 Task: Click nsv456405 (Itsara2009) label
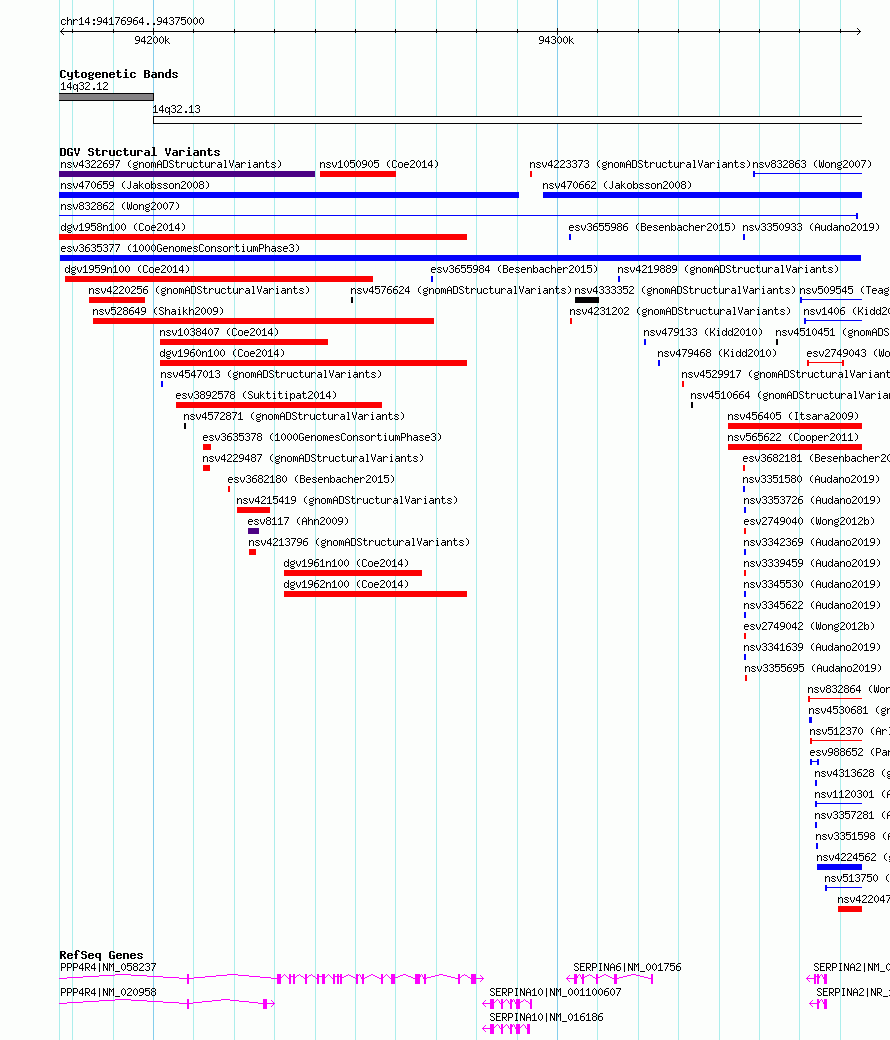pos(793,417)
